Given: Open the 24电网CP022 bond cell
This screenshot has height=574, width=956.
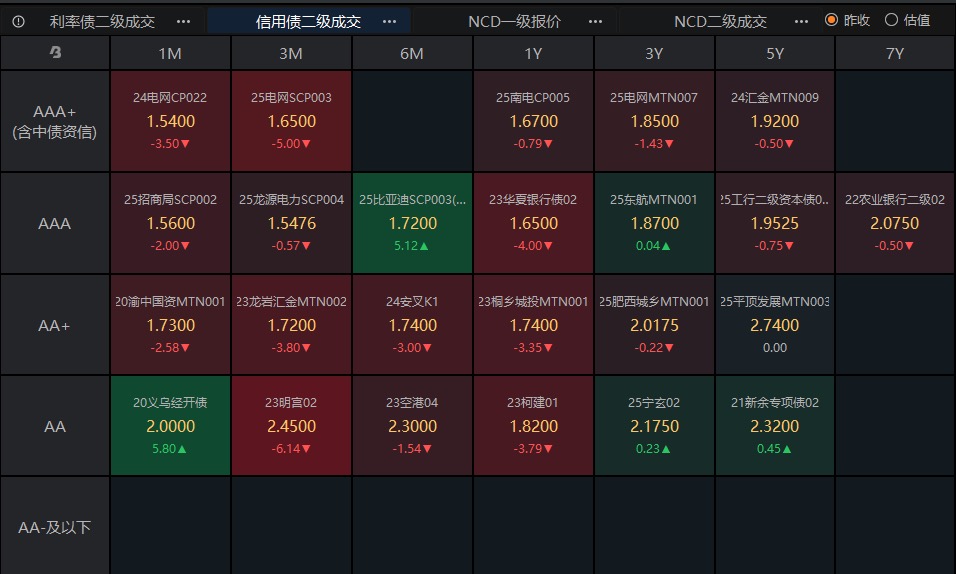Looking at the screenshot, I should pos(170,121).
